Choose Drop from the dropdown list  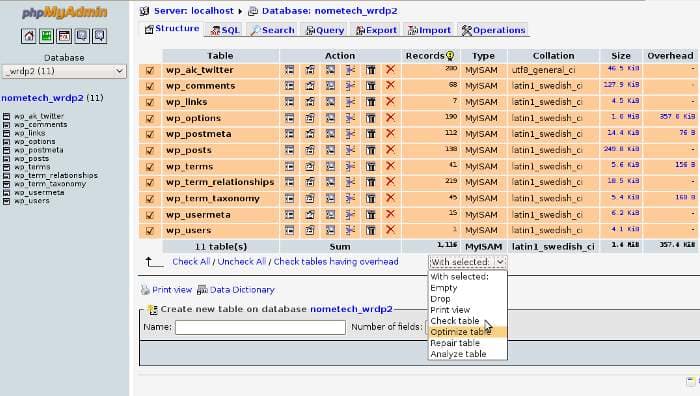467,299
